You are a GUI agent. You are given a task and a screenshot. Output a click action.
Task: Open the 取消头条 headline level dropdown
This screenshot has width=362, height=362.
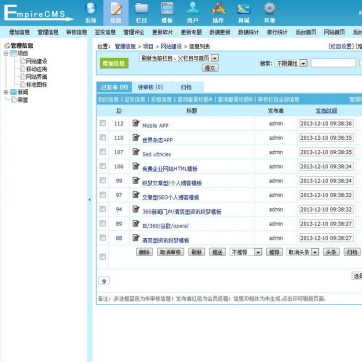[303, 252]
